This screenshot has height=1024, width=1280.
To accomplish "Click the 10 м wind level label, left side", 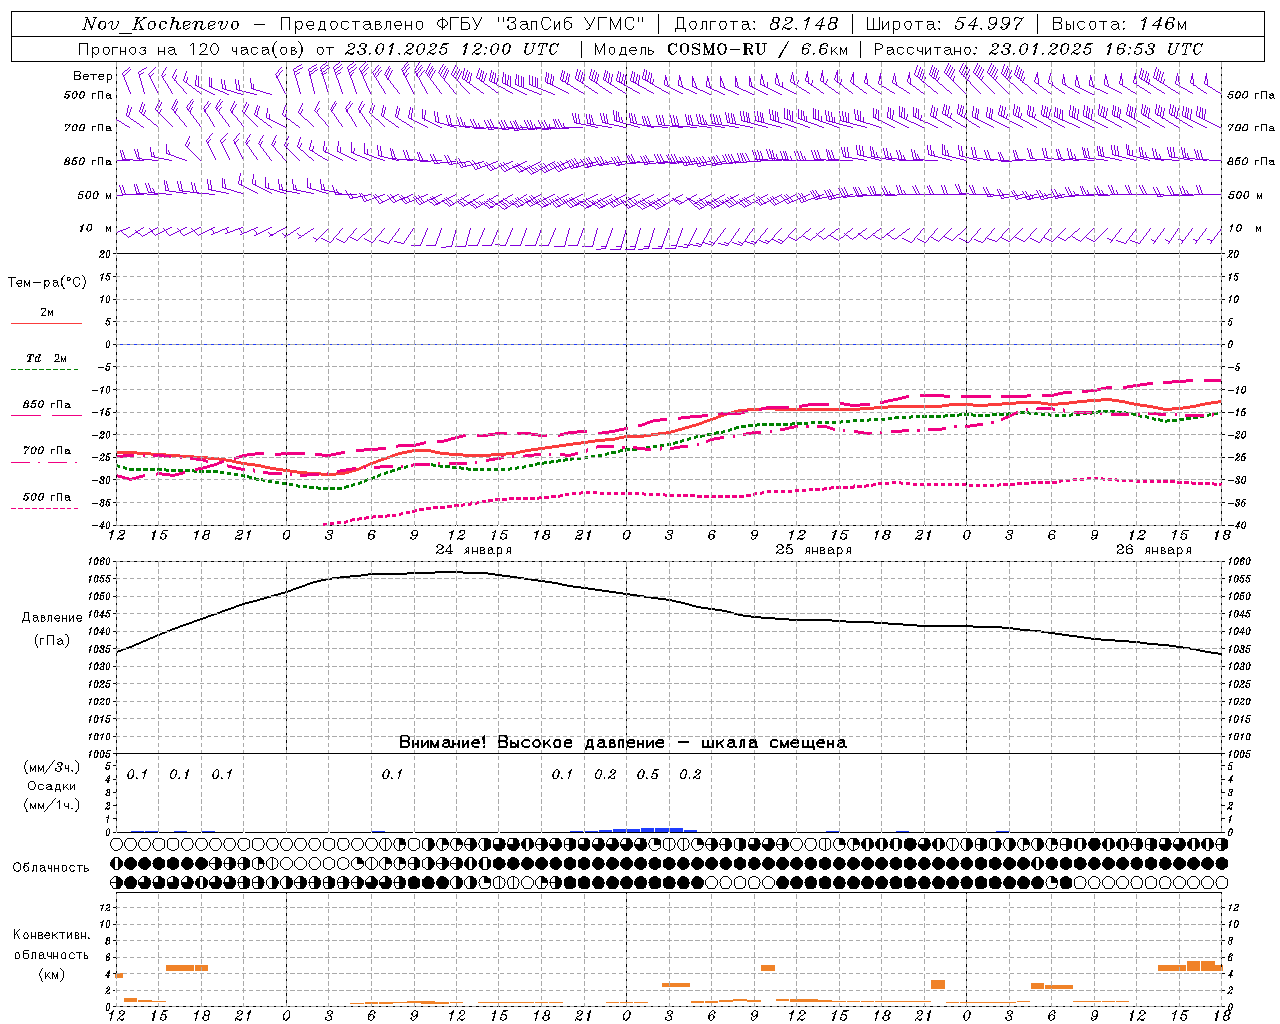I will tap(96, 229).
